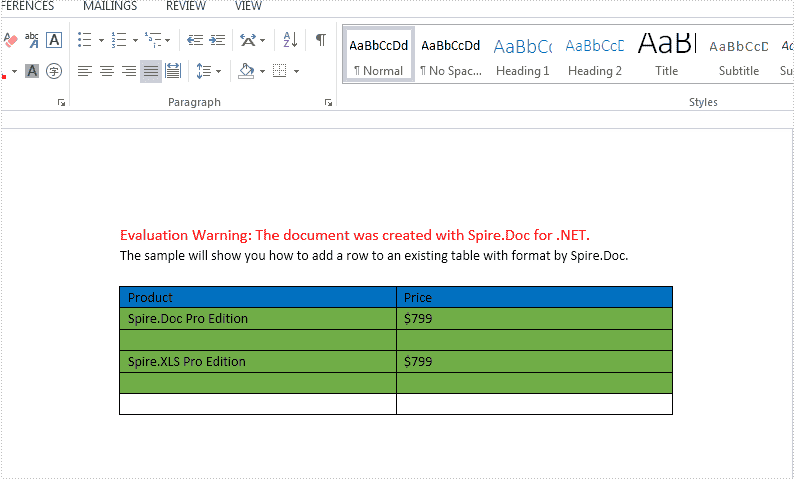Expand the bullets library dropdown

click(101, 40)
